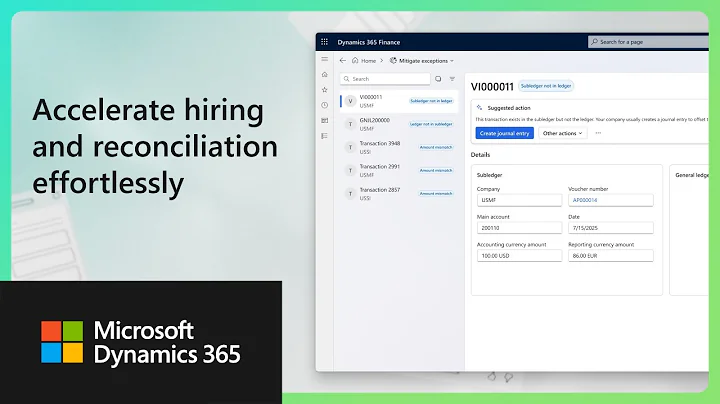
Task: Select the Transaction 3948 row
Action: tap(399, 147)
